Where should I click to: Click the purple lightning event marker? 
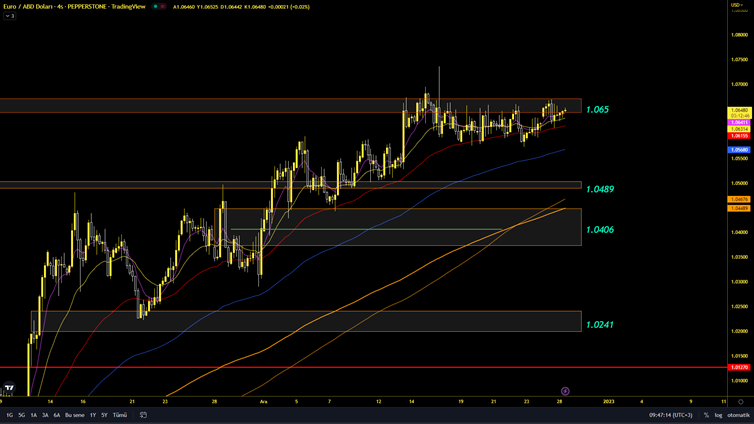(x=565, y=391)
